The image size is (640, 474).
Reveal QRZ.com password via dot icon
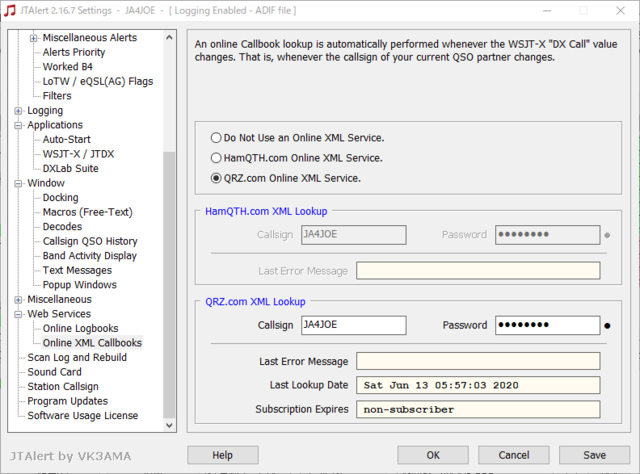point(607,326)
